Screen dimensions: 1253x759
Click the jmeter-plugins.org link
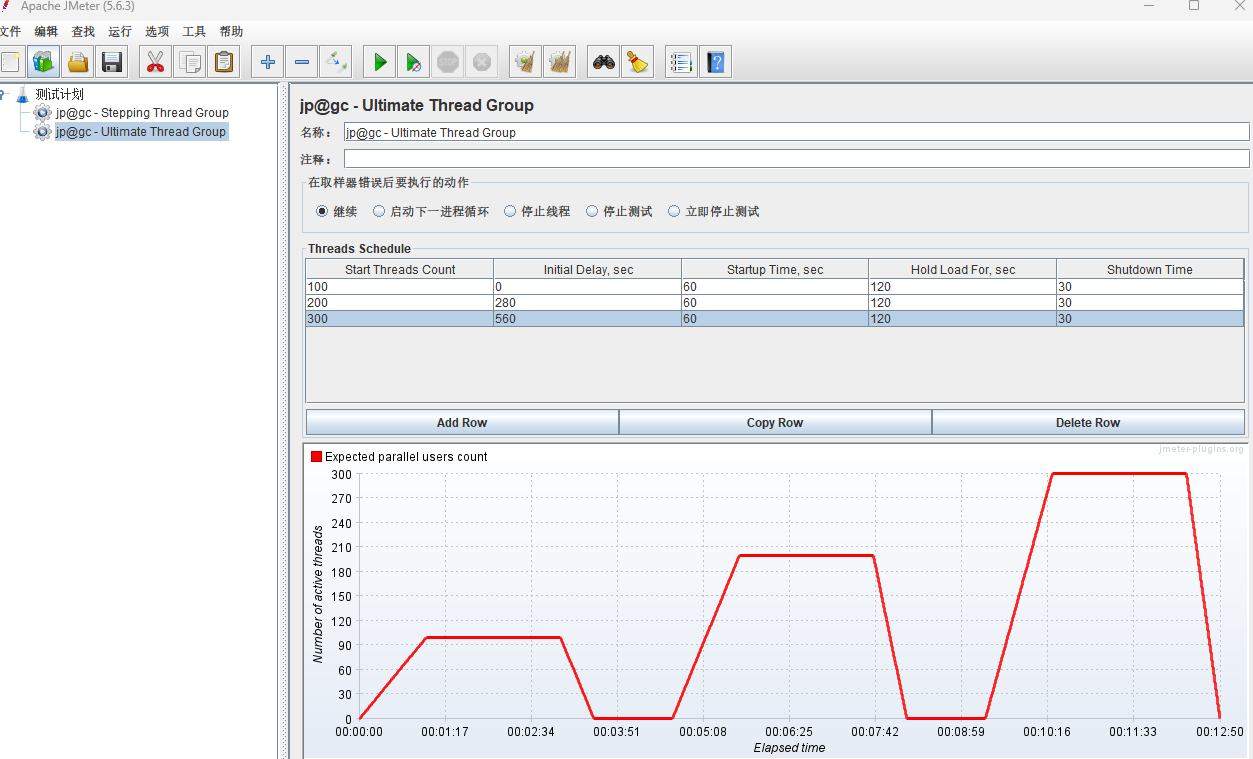[x=1201, y=449]
